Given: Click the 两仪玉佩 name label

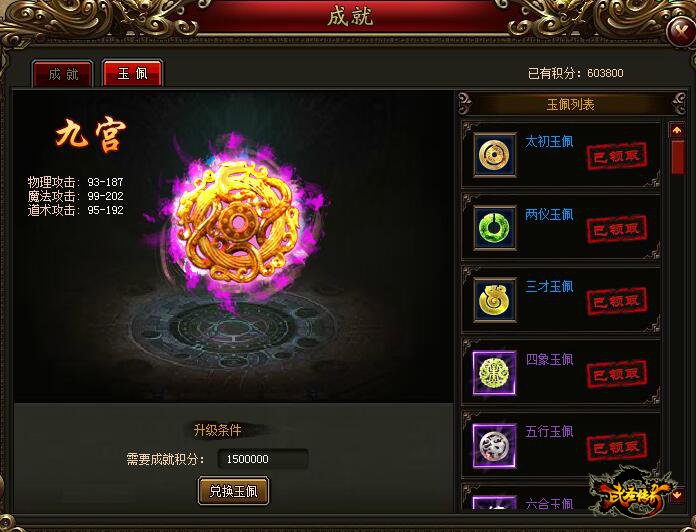Looking at the screenshot, I should pos(549,214).
